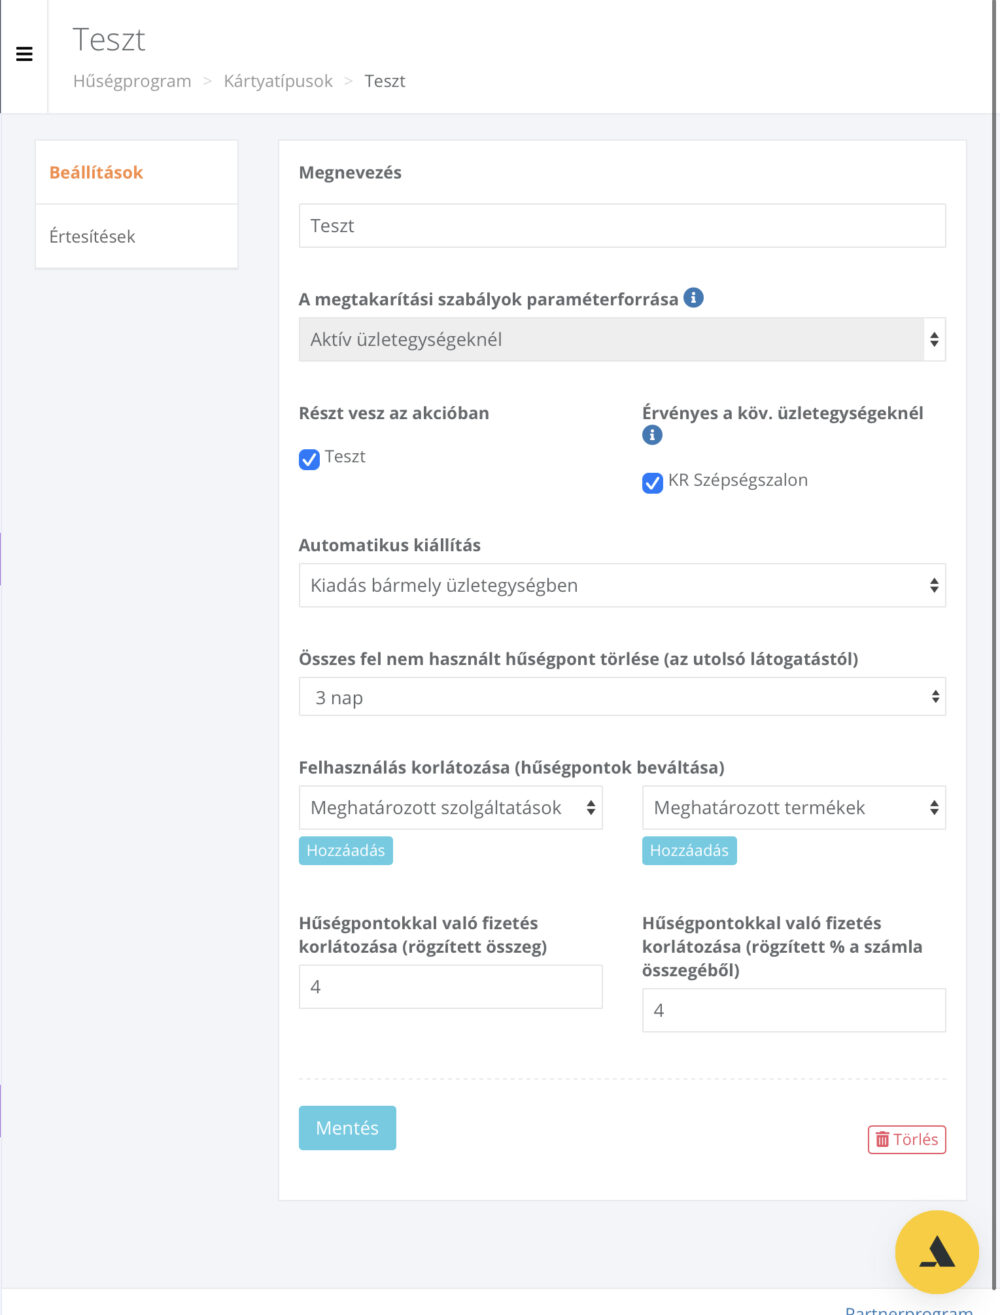The image size is (1000, 1315).
Task: Click Hozzáadás under Meghatározott termékek
Action: pos(689,851)
